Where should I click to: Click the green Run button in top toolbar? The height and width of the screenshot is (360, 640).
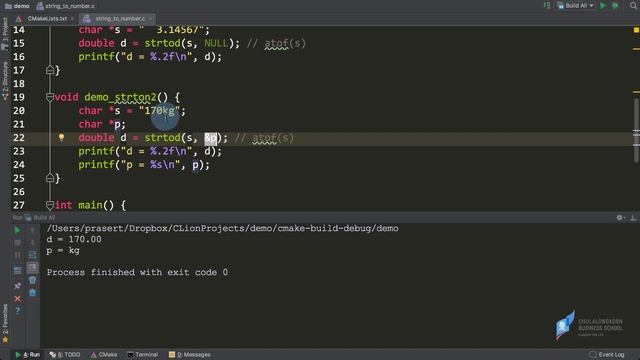602,6
